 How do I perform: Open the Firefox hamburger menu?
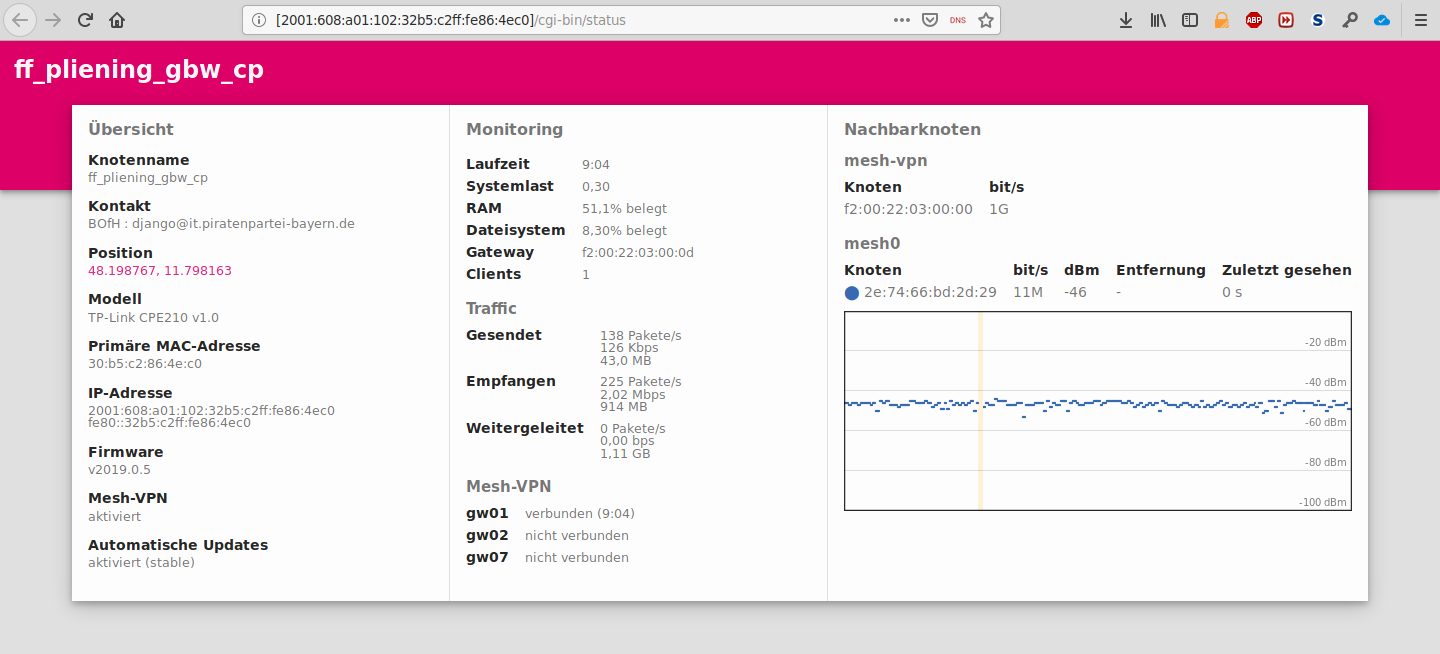click(x=1420, y=20)
